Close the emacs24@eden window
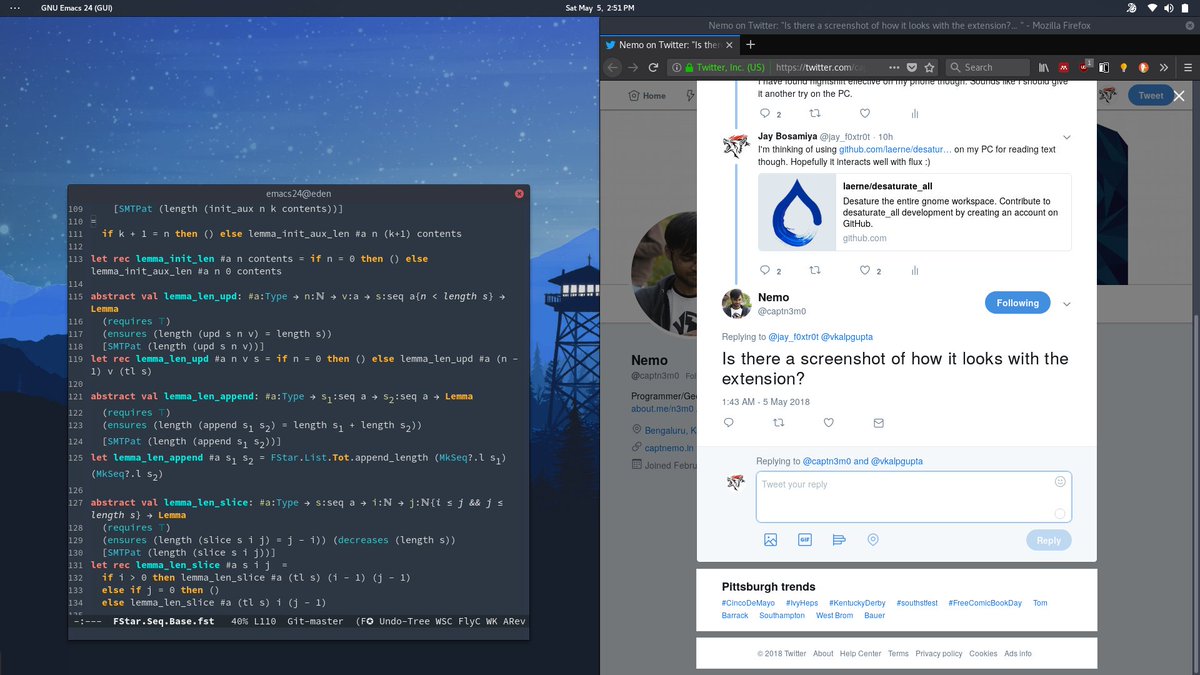The width and height of the screenshot is (1200, 675). 519,193
